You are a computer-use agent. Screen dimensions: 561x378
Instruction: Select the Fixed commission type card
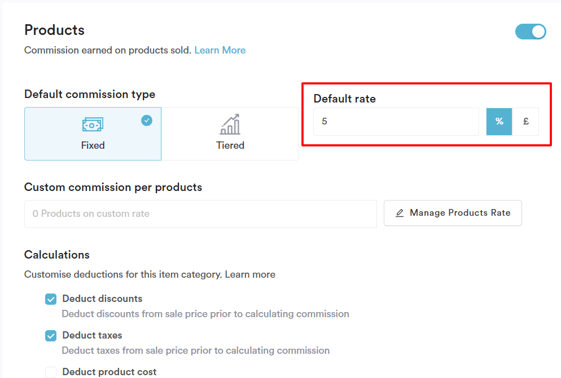(x=93, y=134)
